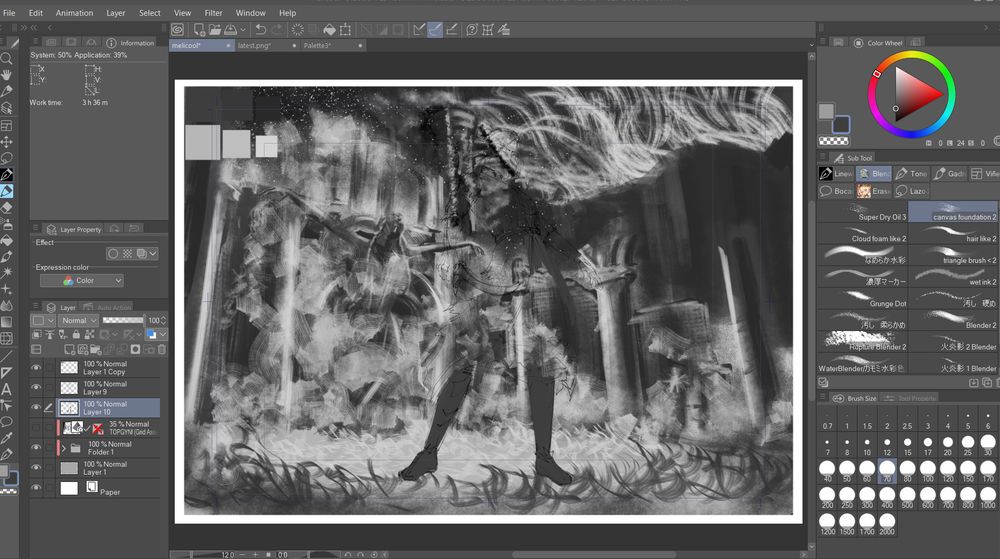The width and height of the screenshot is (1000, 559).
Task: Toggle visibility of Layer 9
Action: coord(37,388)
